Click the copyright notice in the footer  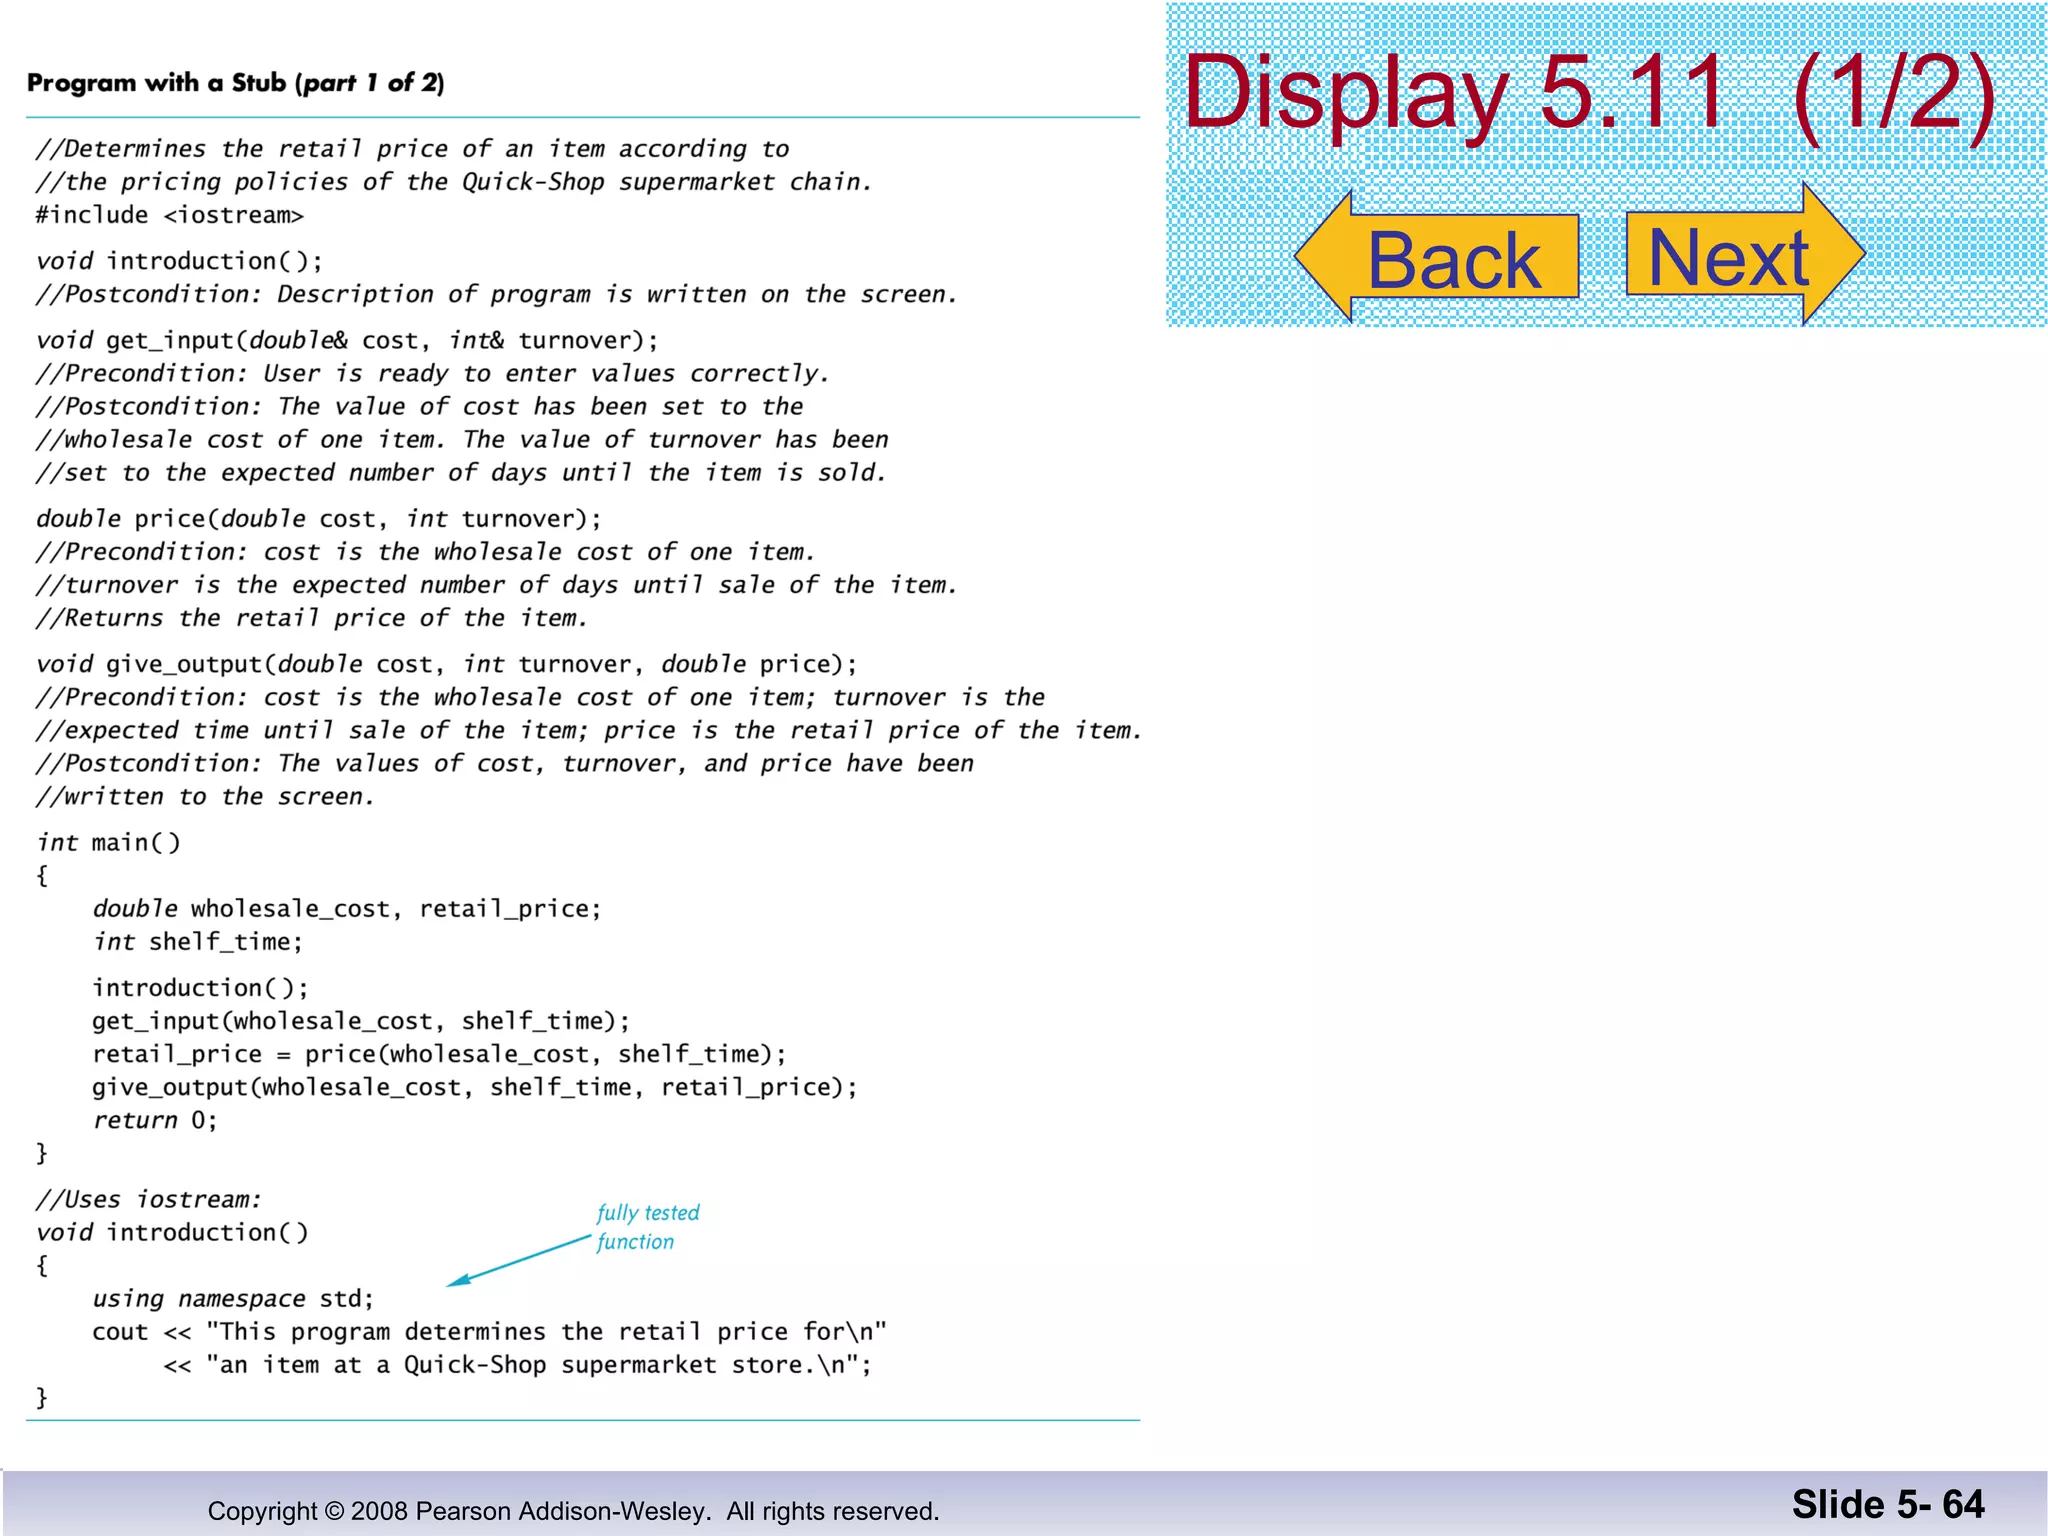(573, 1511)
